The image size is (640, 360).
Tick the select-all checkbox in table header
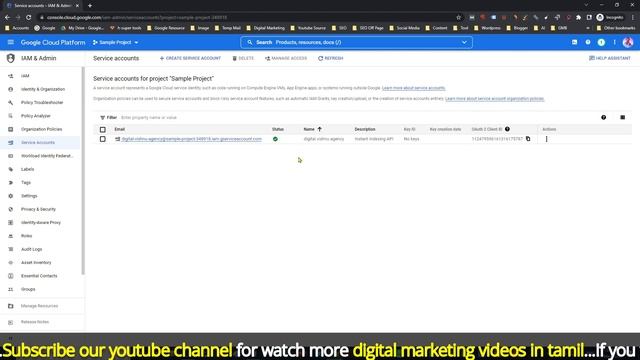102,129
